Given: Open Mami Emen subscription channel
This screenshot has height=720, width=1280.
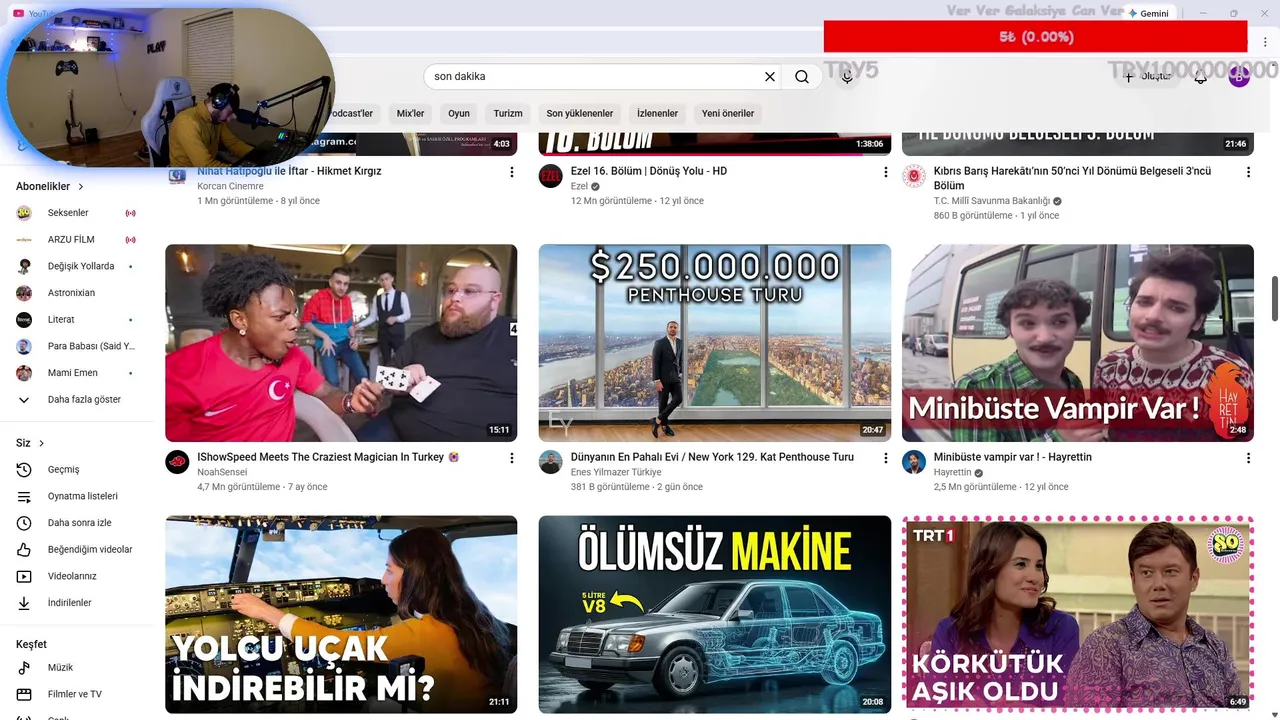Looking at the screenshot, I should [76, 373].
